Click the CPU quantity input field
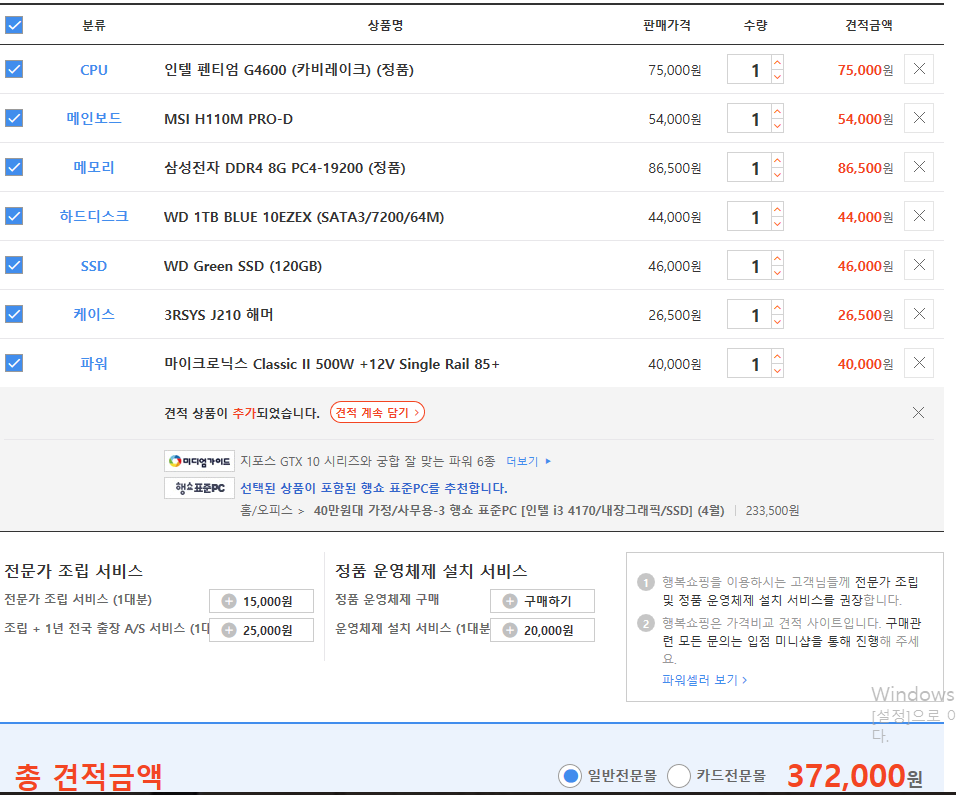The height and width of the screenshot is (795, 956). (x=749, y=70)
